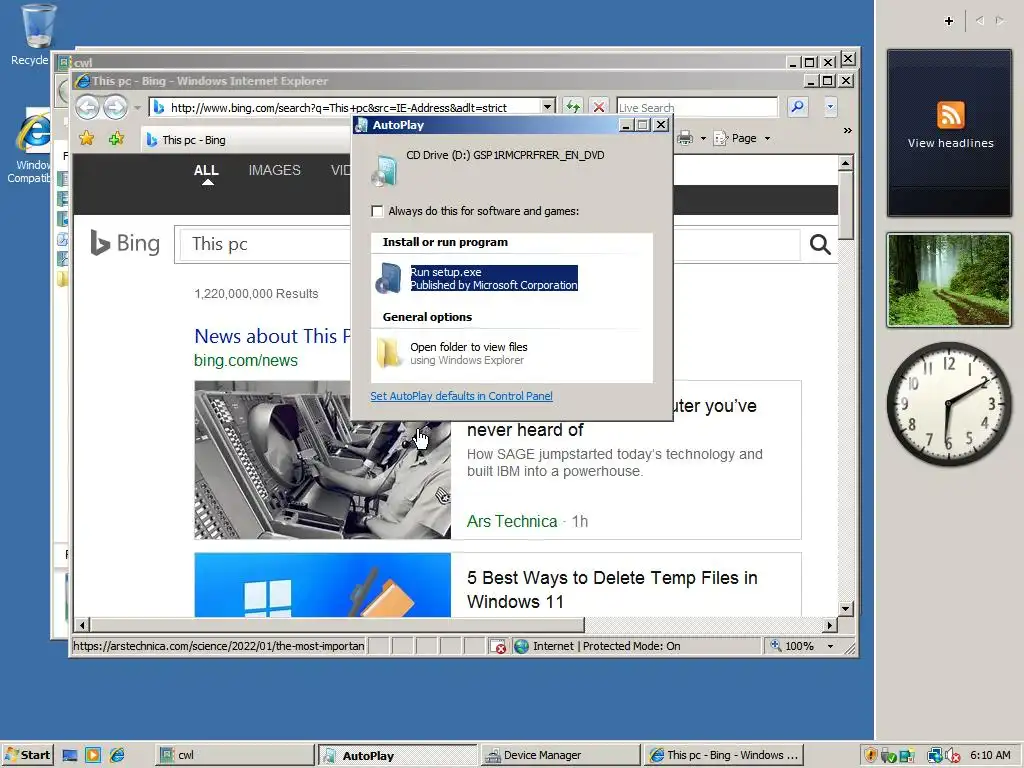Open the 'News about This P' headline link
The image size is (1024, 768).
(273, 336)
